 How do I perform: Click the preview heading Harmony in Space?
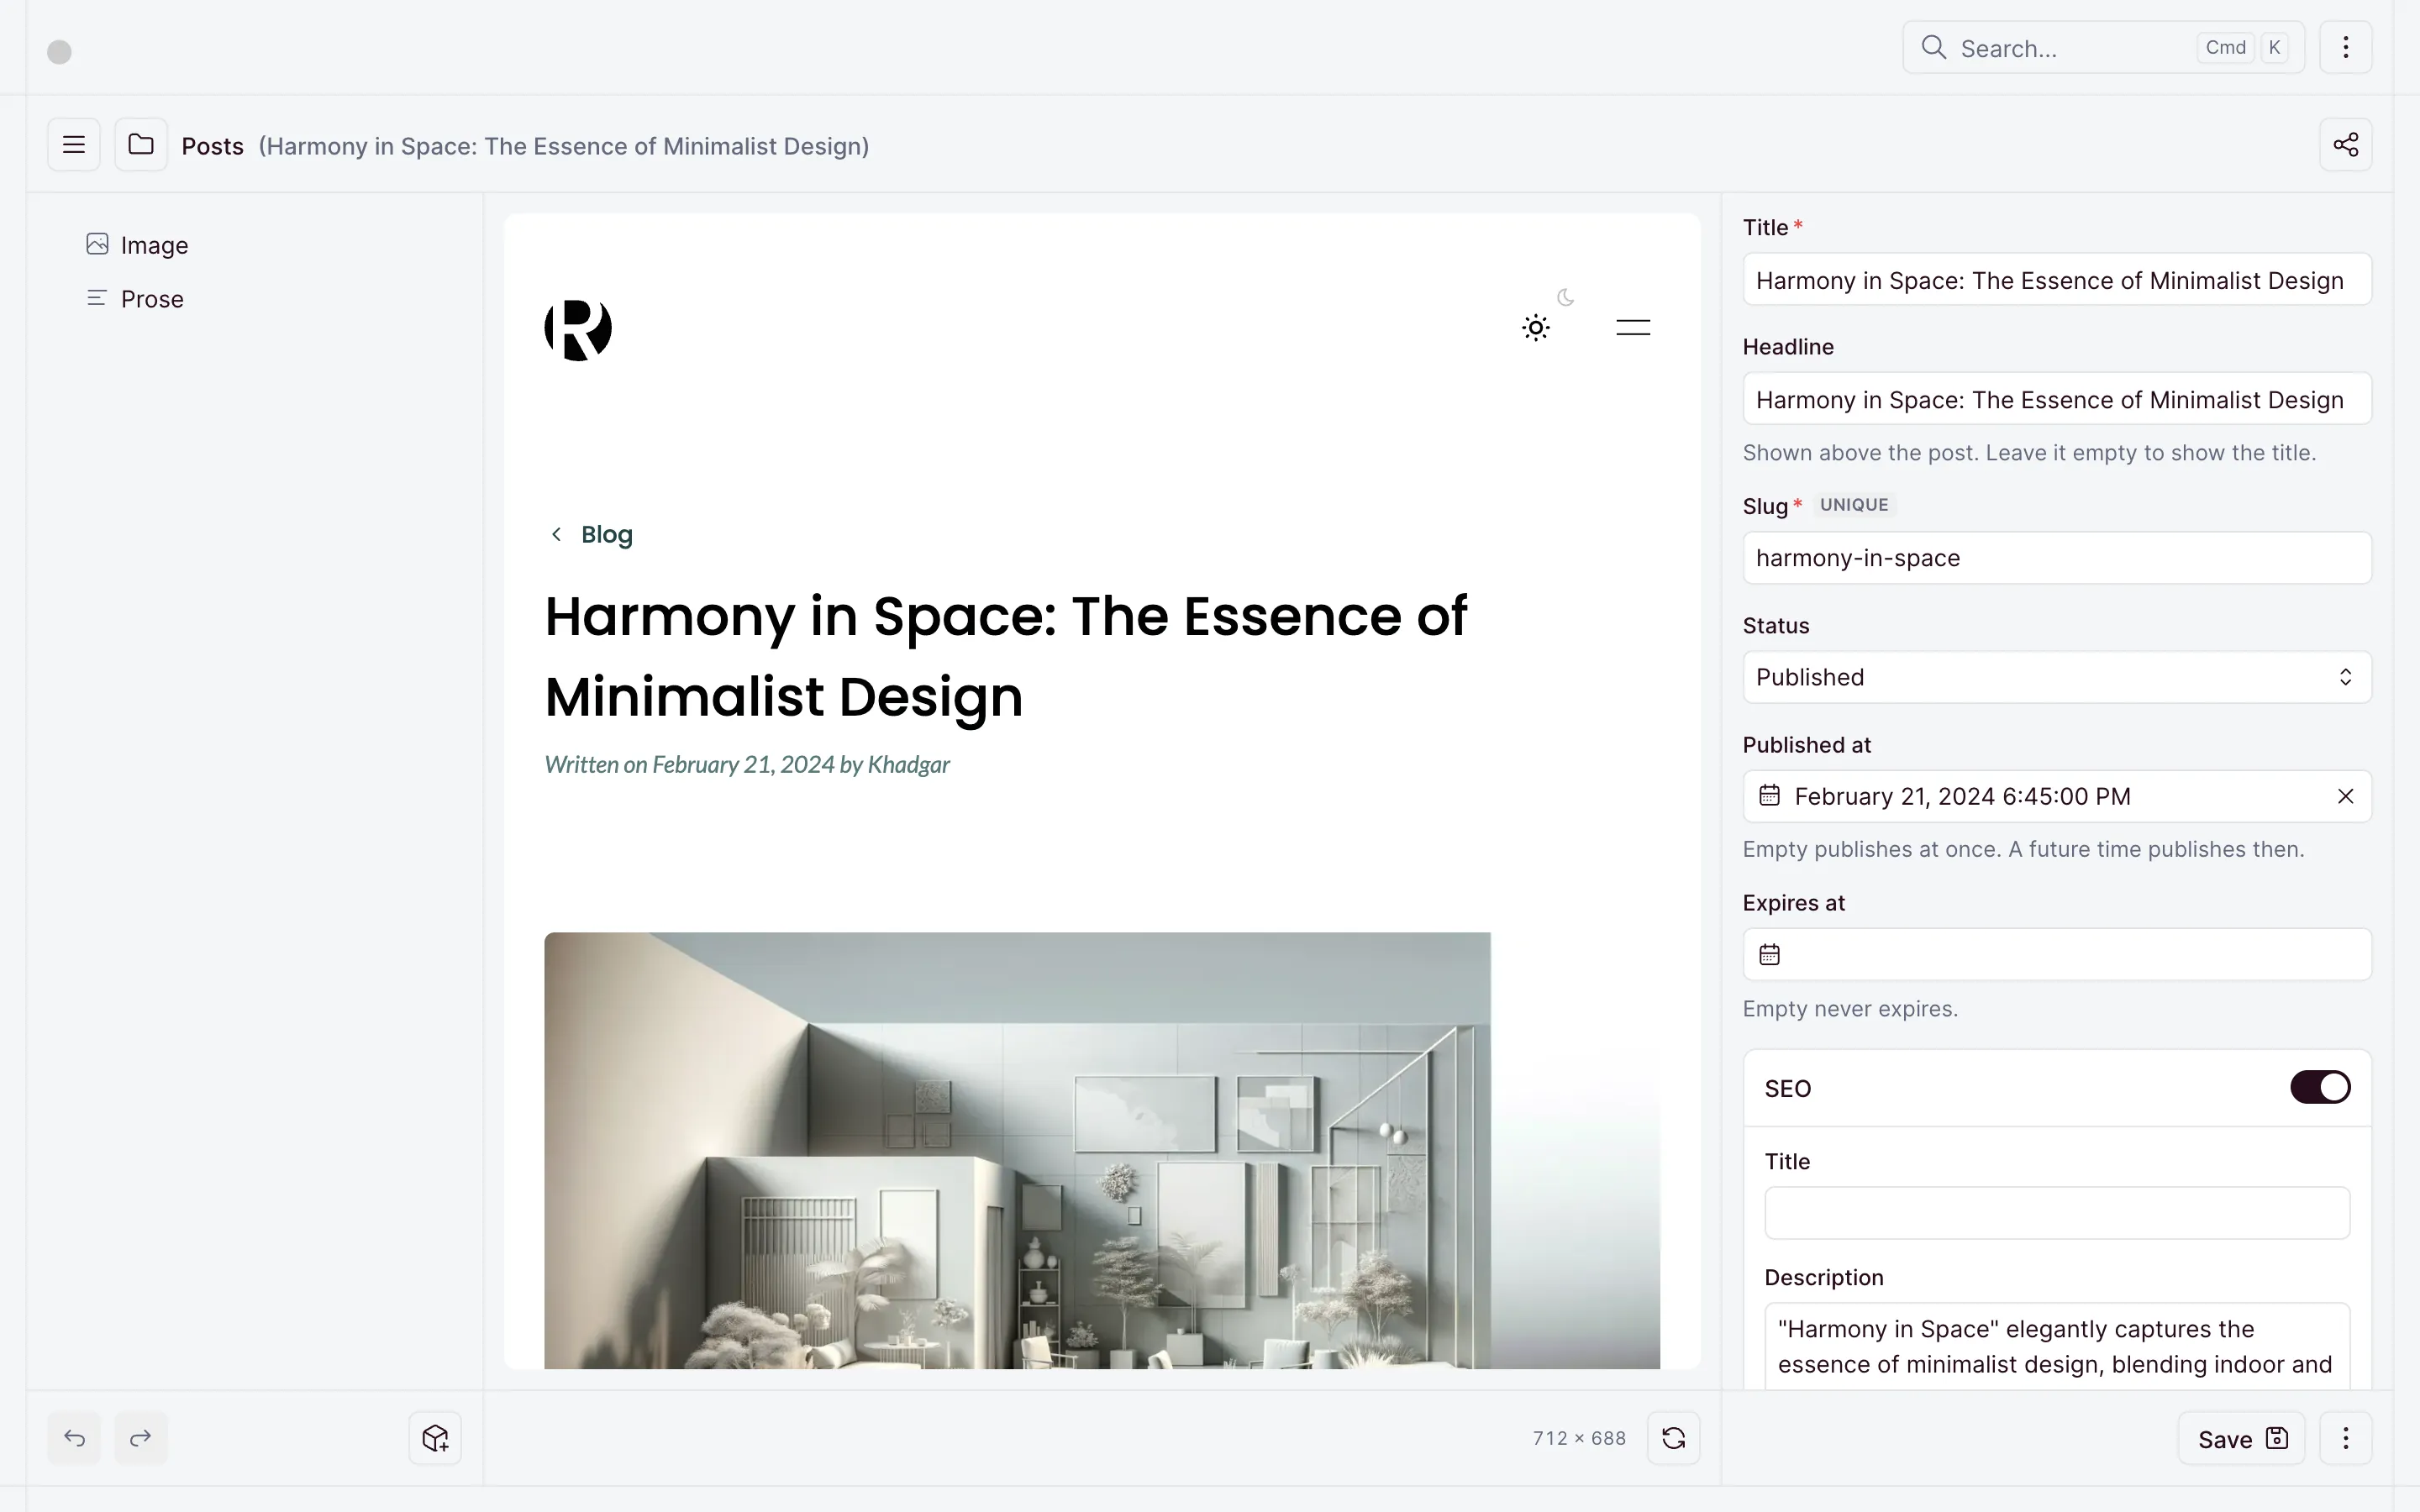click(x=1006, y=656)
